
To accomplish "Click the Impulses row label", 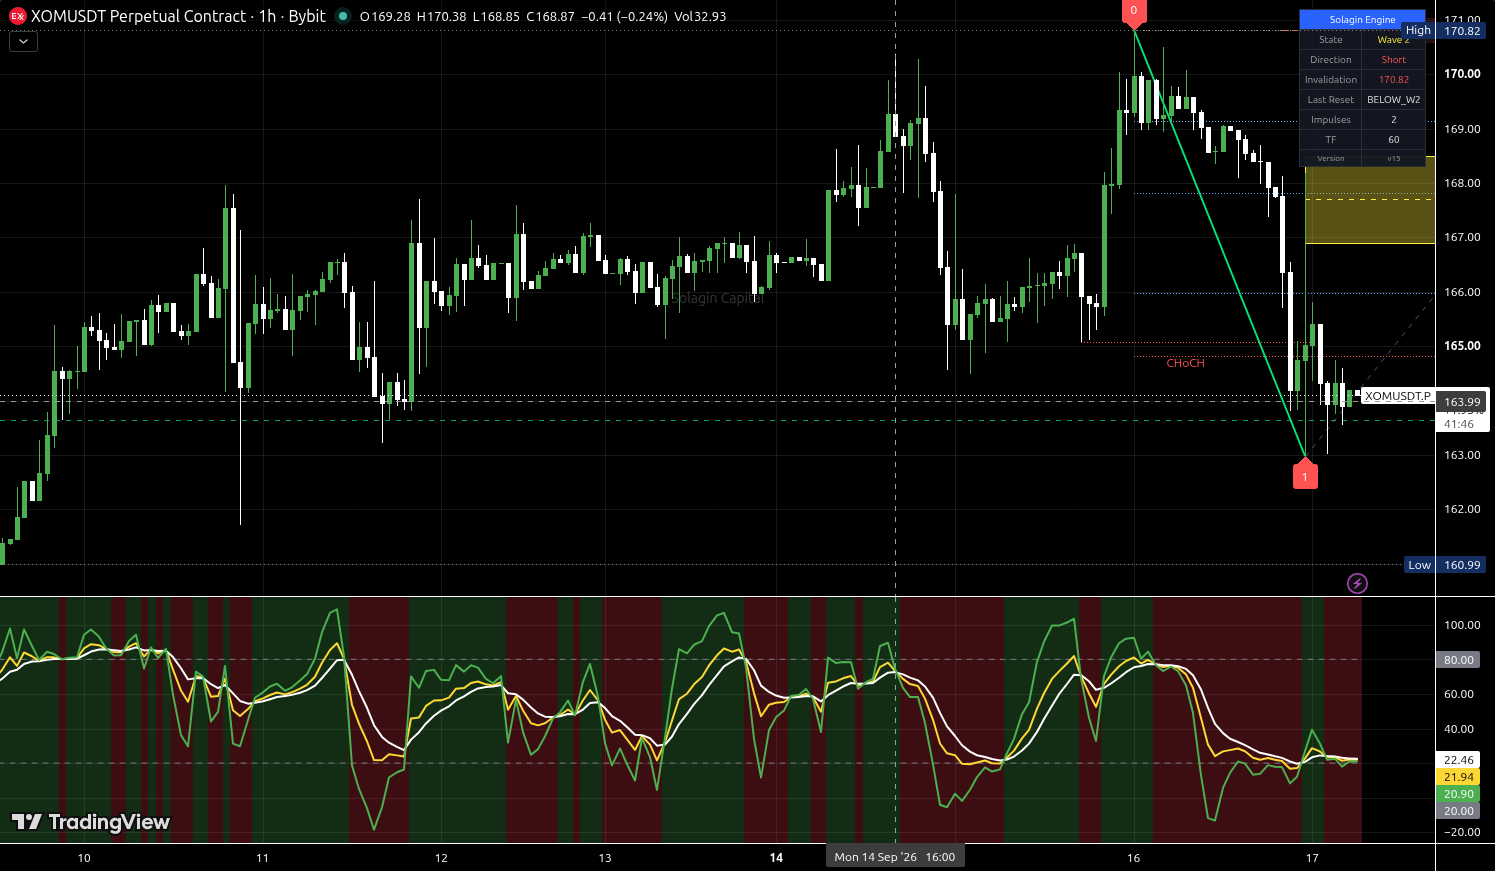I will pyautogui.click(x=1331, y=120).
